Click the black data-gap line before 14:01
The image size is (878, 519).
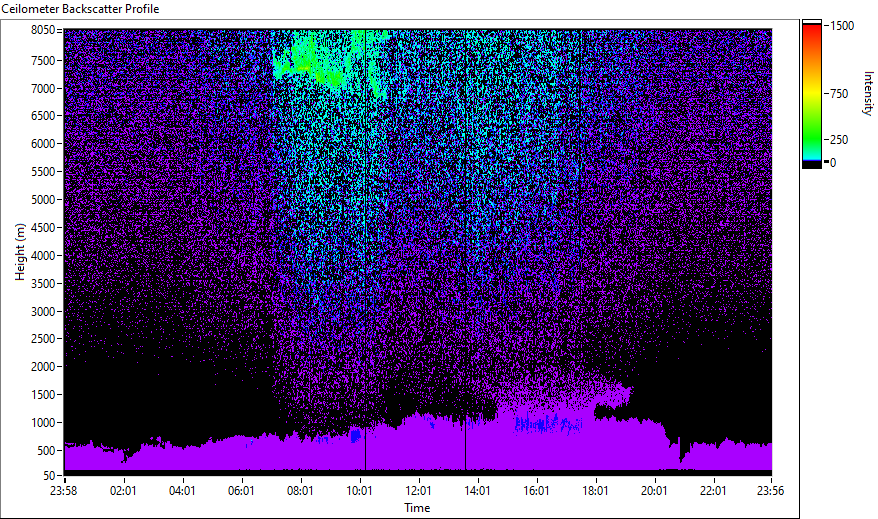pos(465,445)
